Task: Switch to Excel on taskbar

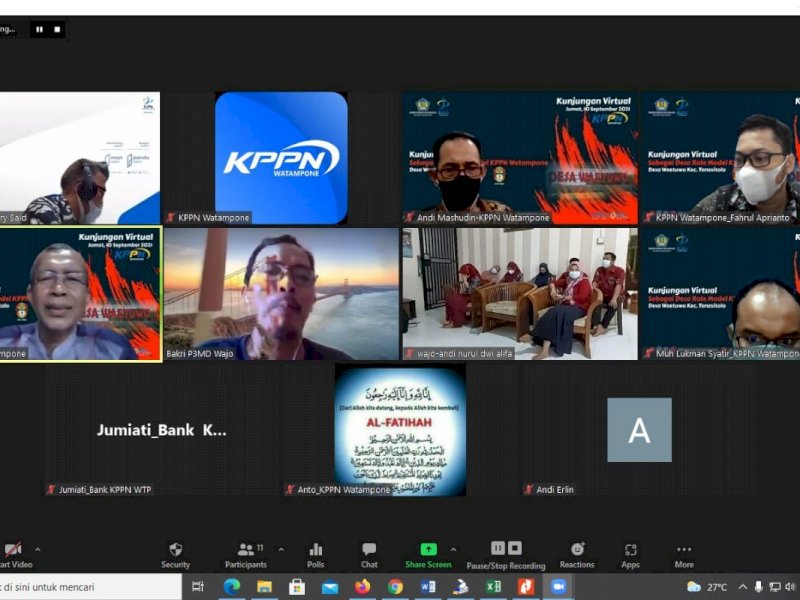Action: tap(493, 587)
